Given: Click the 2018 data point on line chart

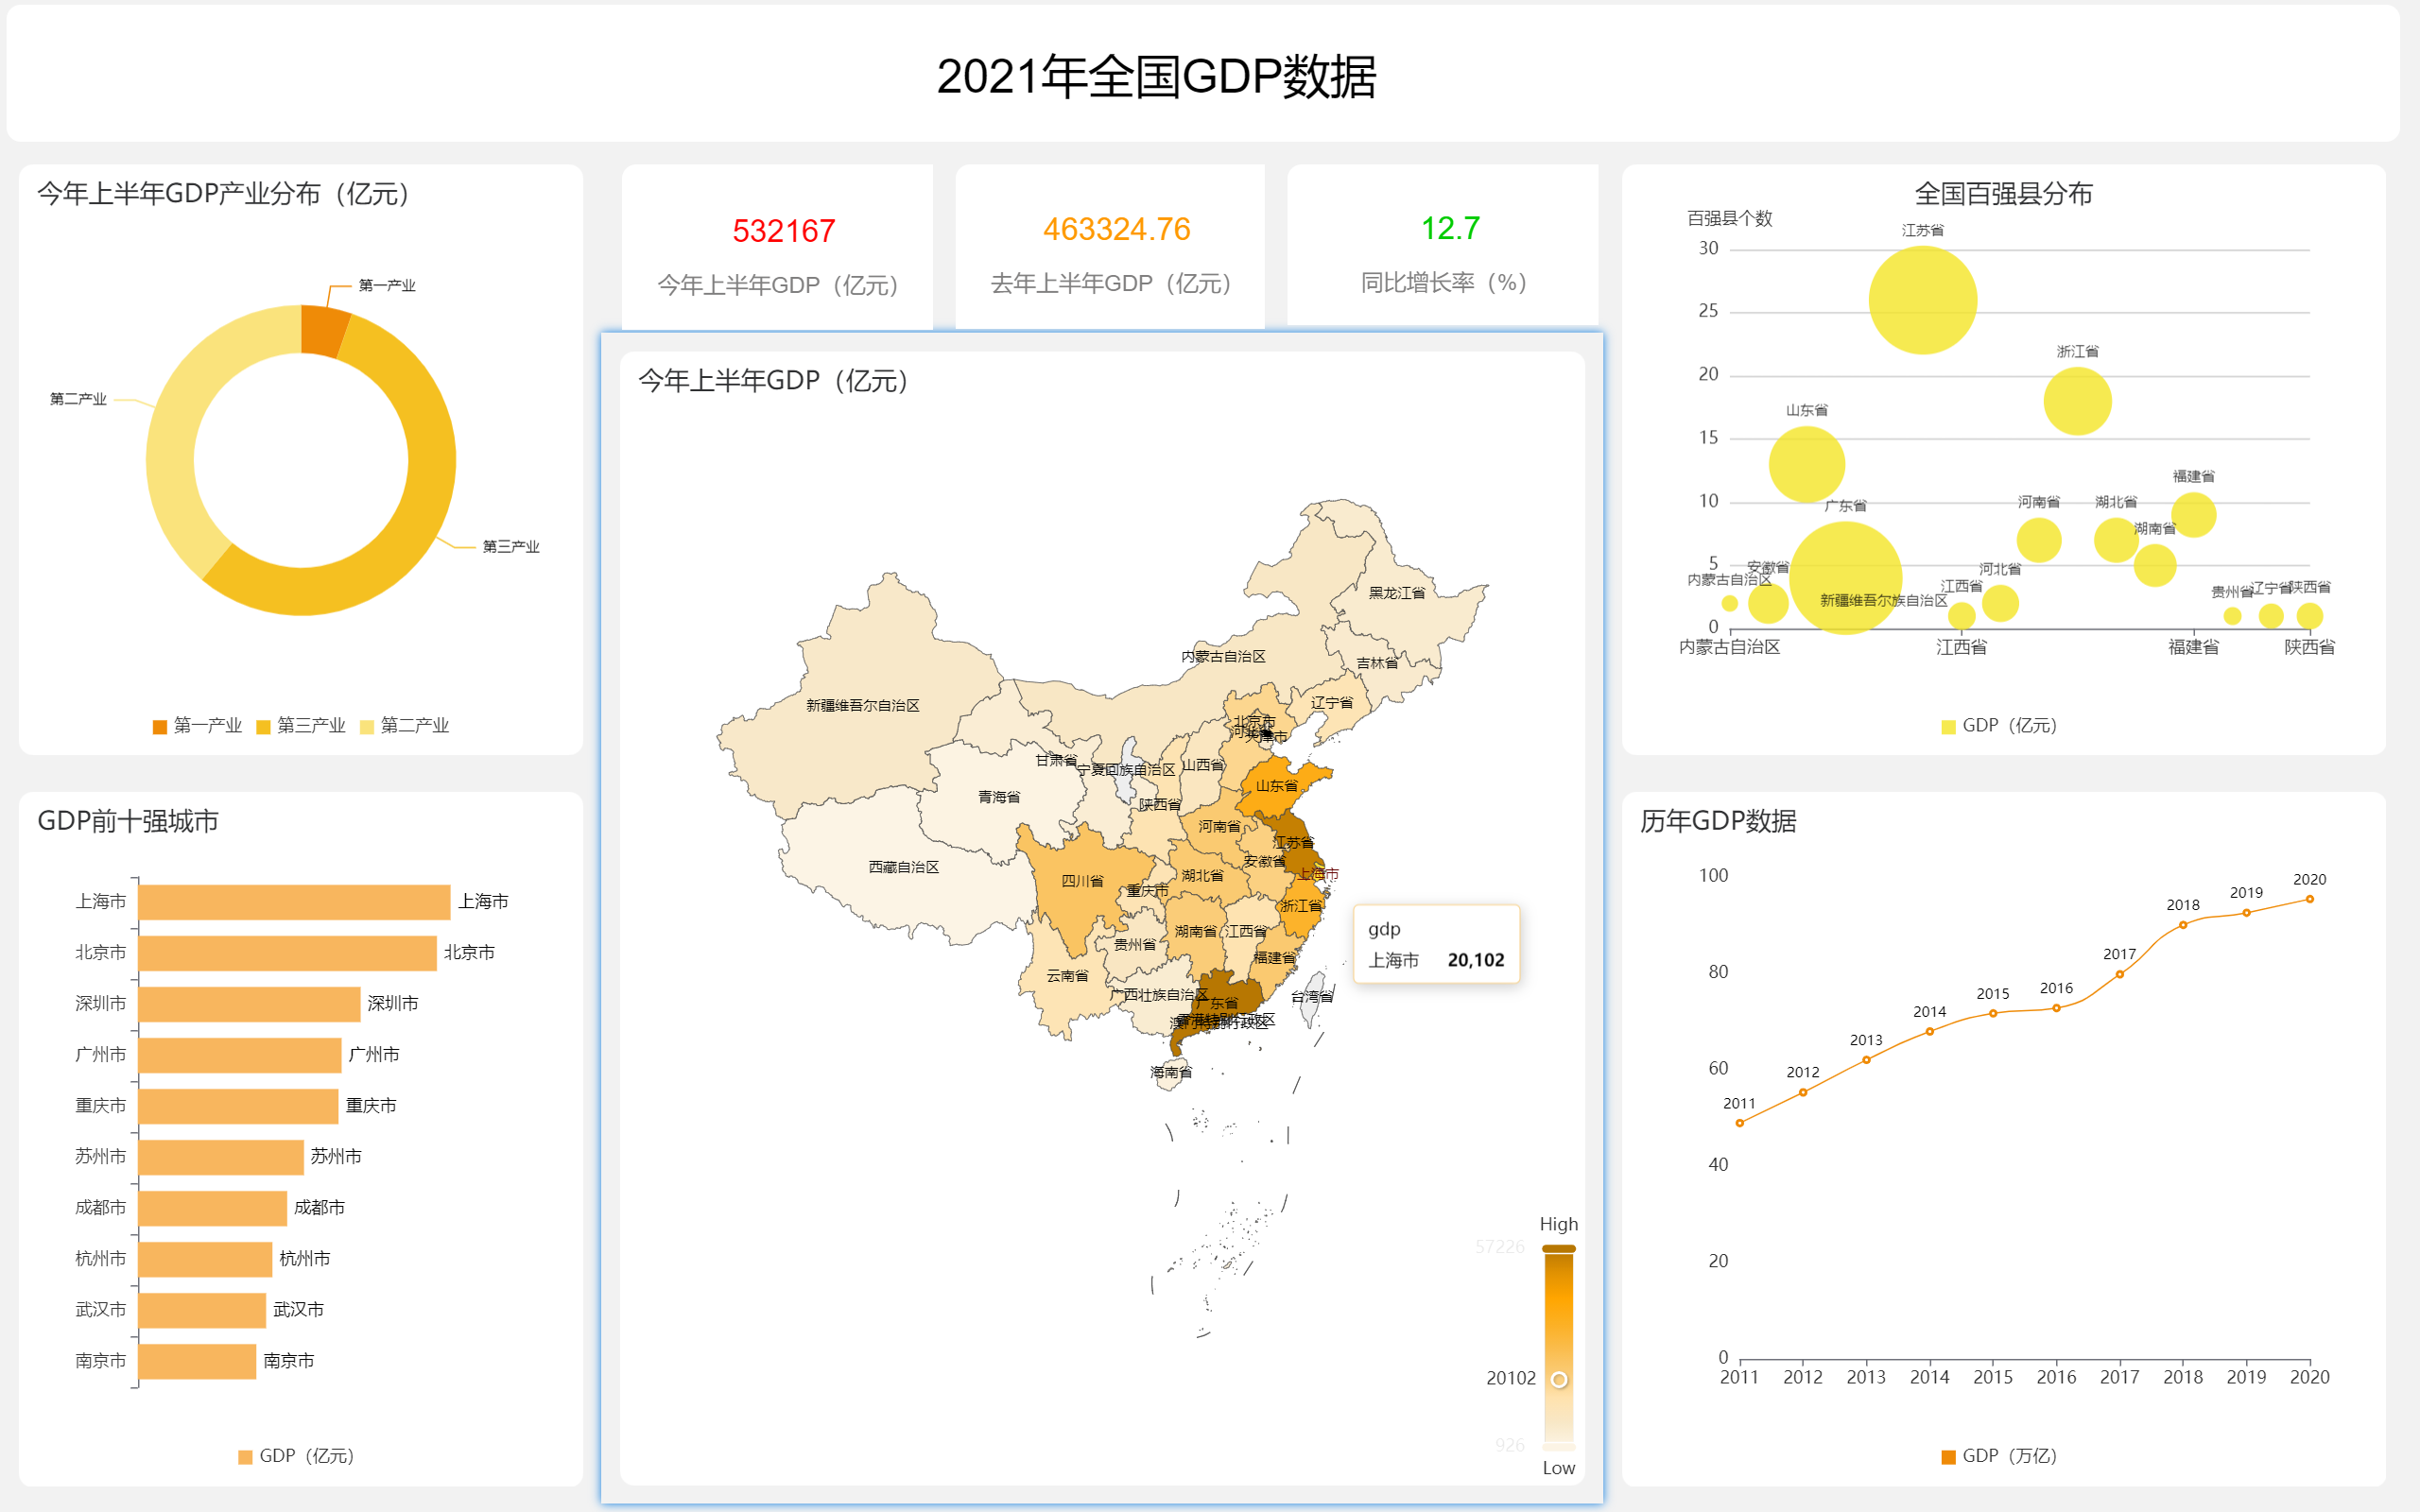Looking at the screenshot, I should [2182, 925].
